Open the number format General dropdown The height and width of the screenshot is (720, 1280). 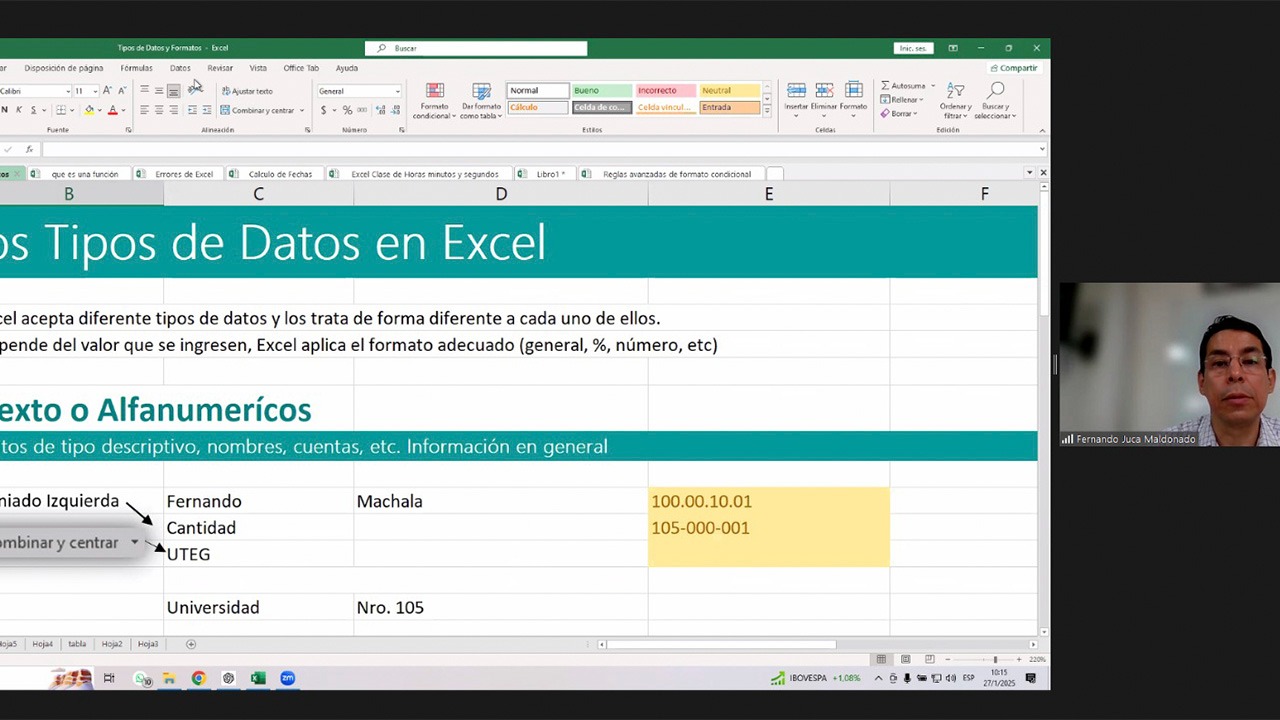coord(397,91)
